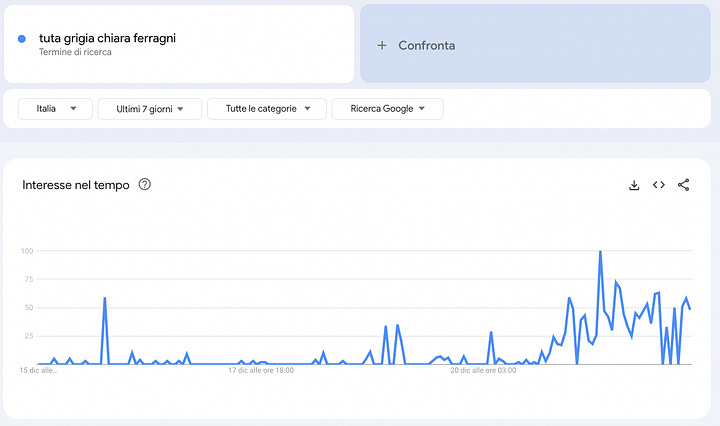Click the 20 dic alle ore 03:00 label
The width and height of the screenshot is (720, 426).
point(483,370)
